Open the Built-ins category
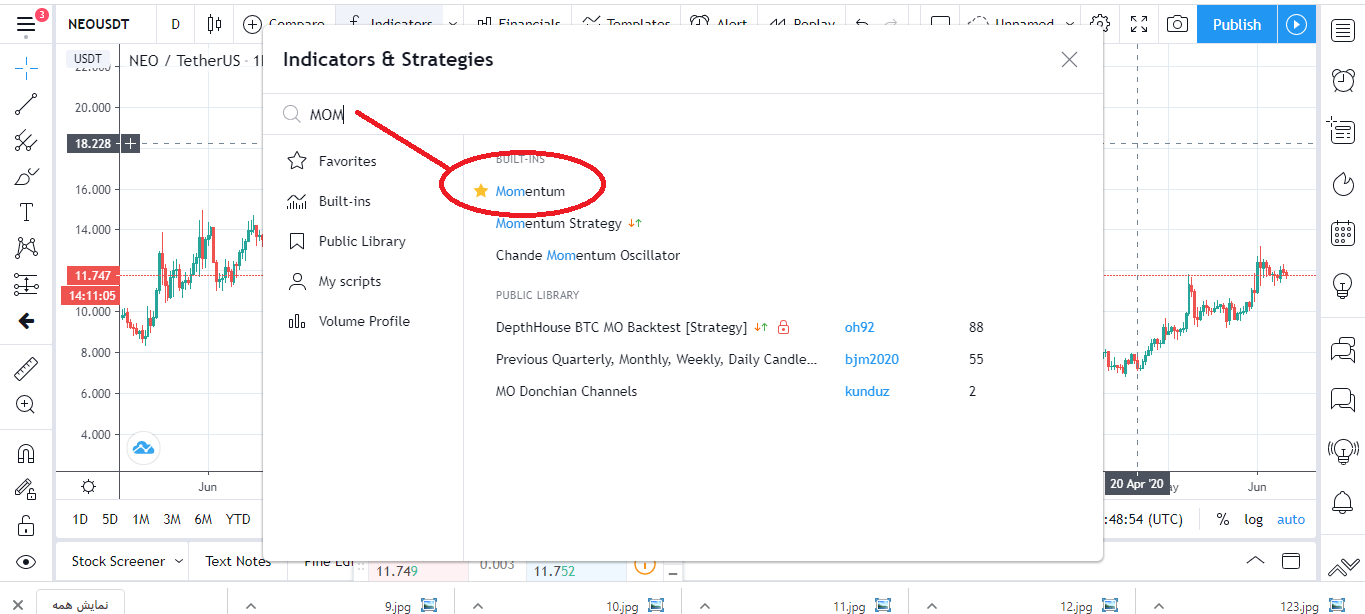The width and height of the screenshot is (1365, 614). point(329,201)
